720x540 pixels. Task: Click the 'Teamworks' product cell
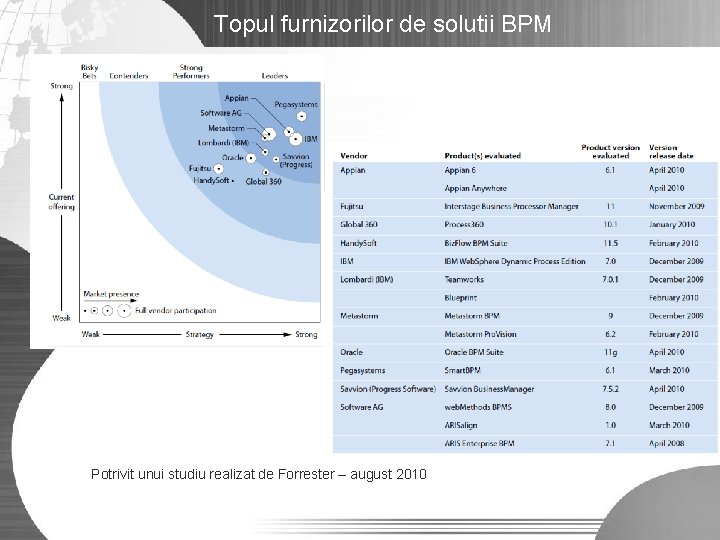coord(464,279)
